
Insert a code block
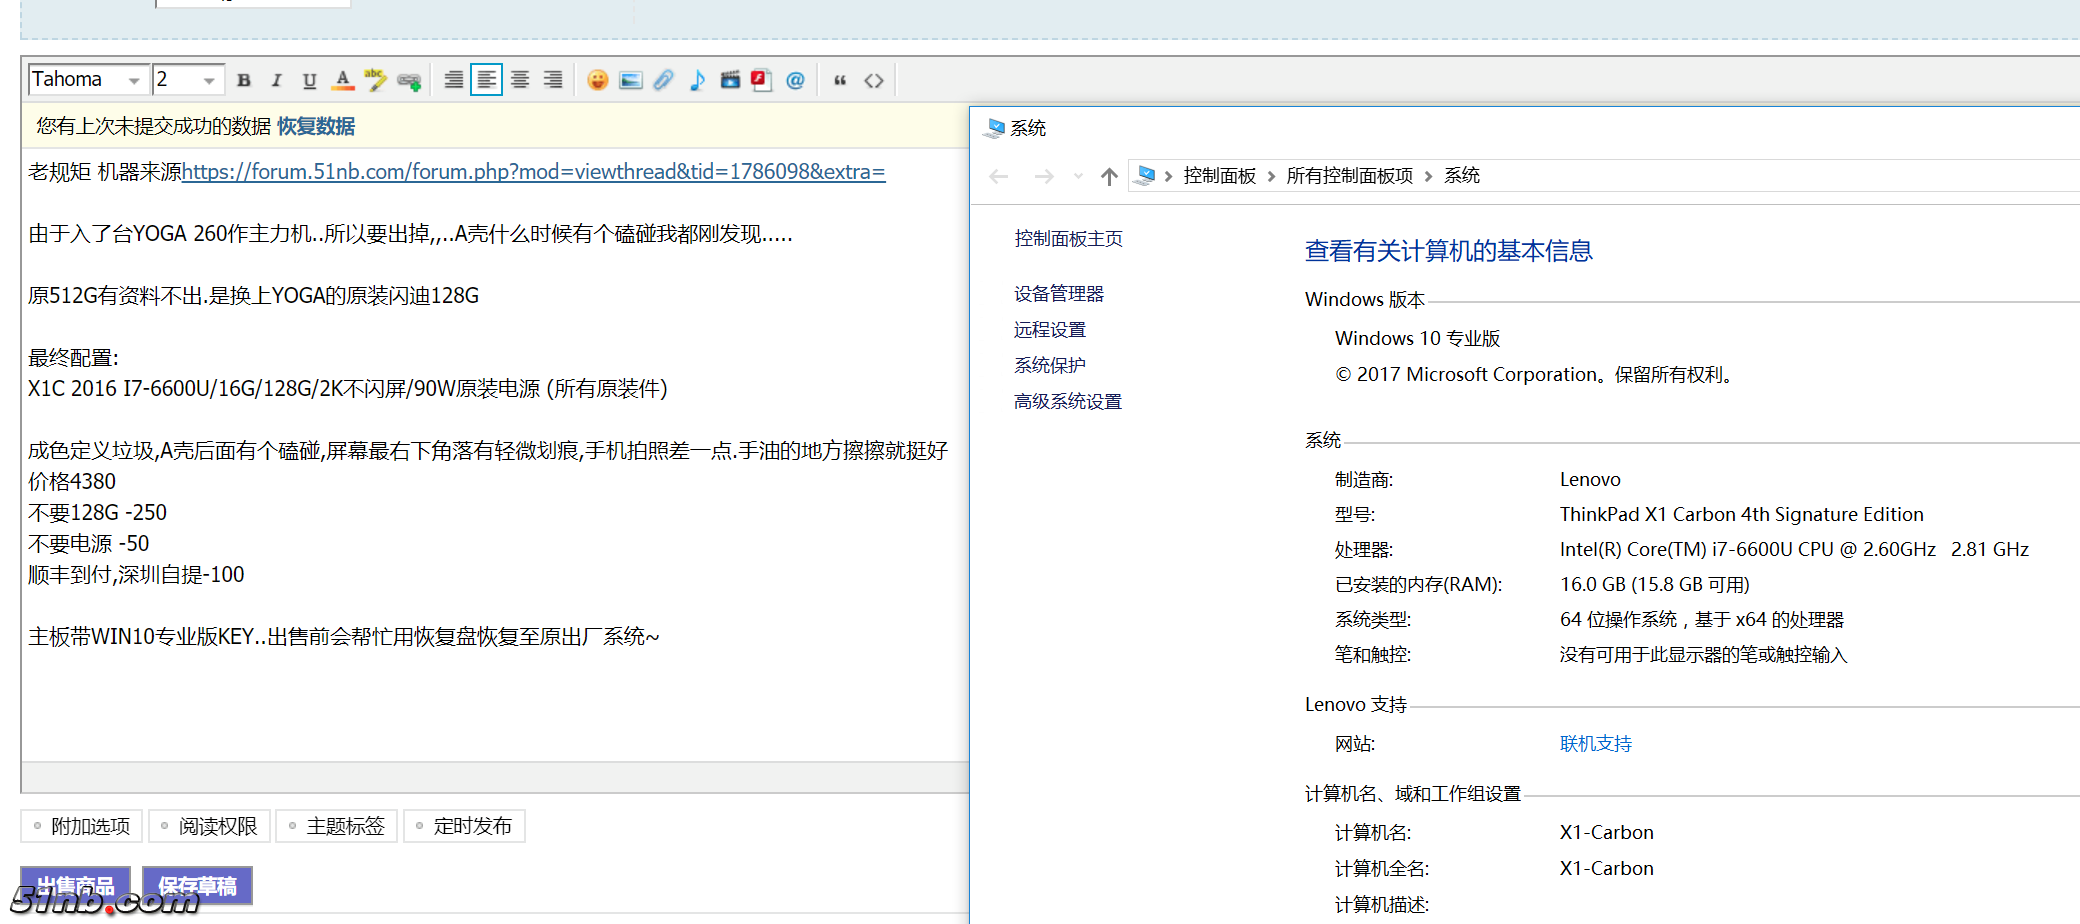coord(873,80)
